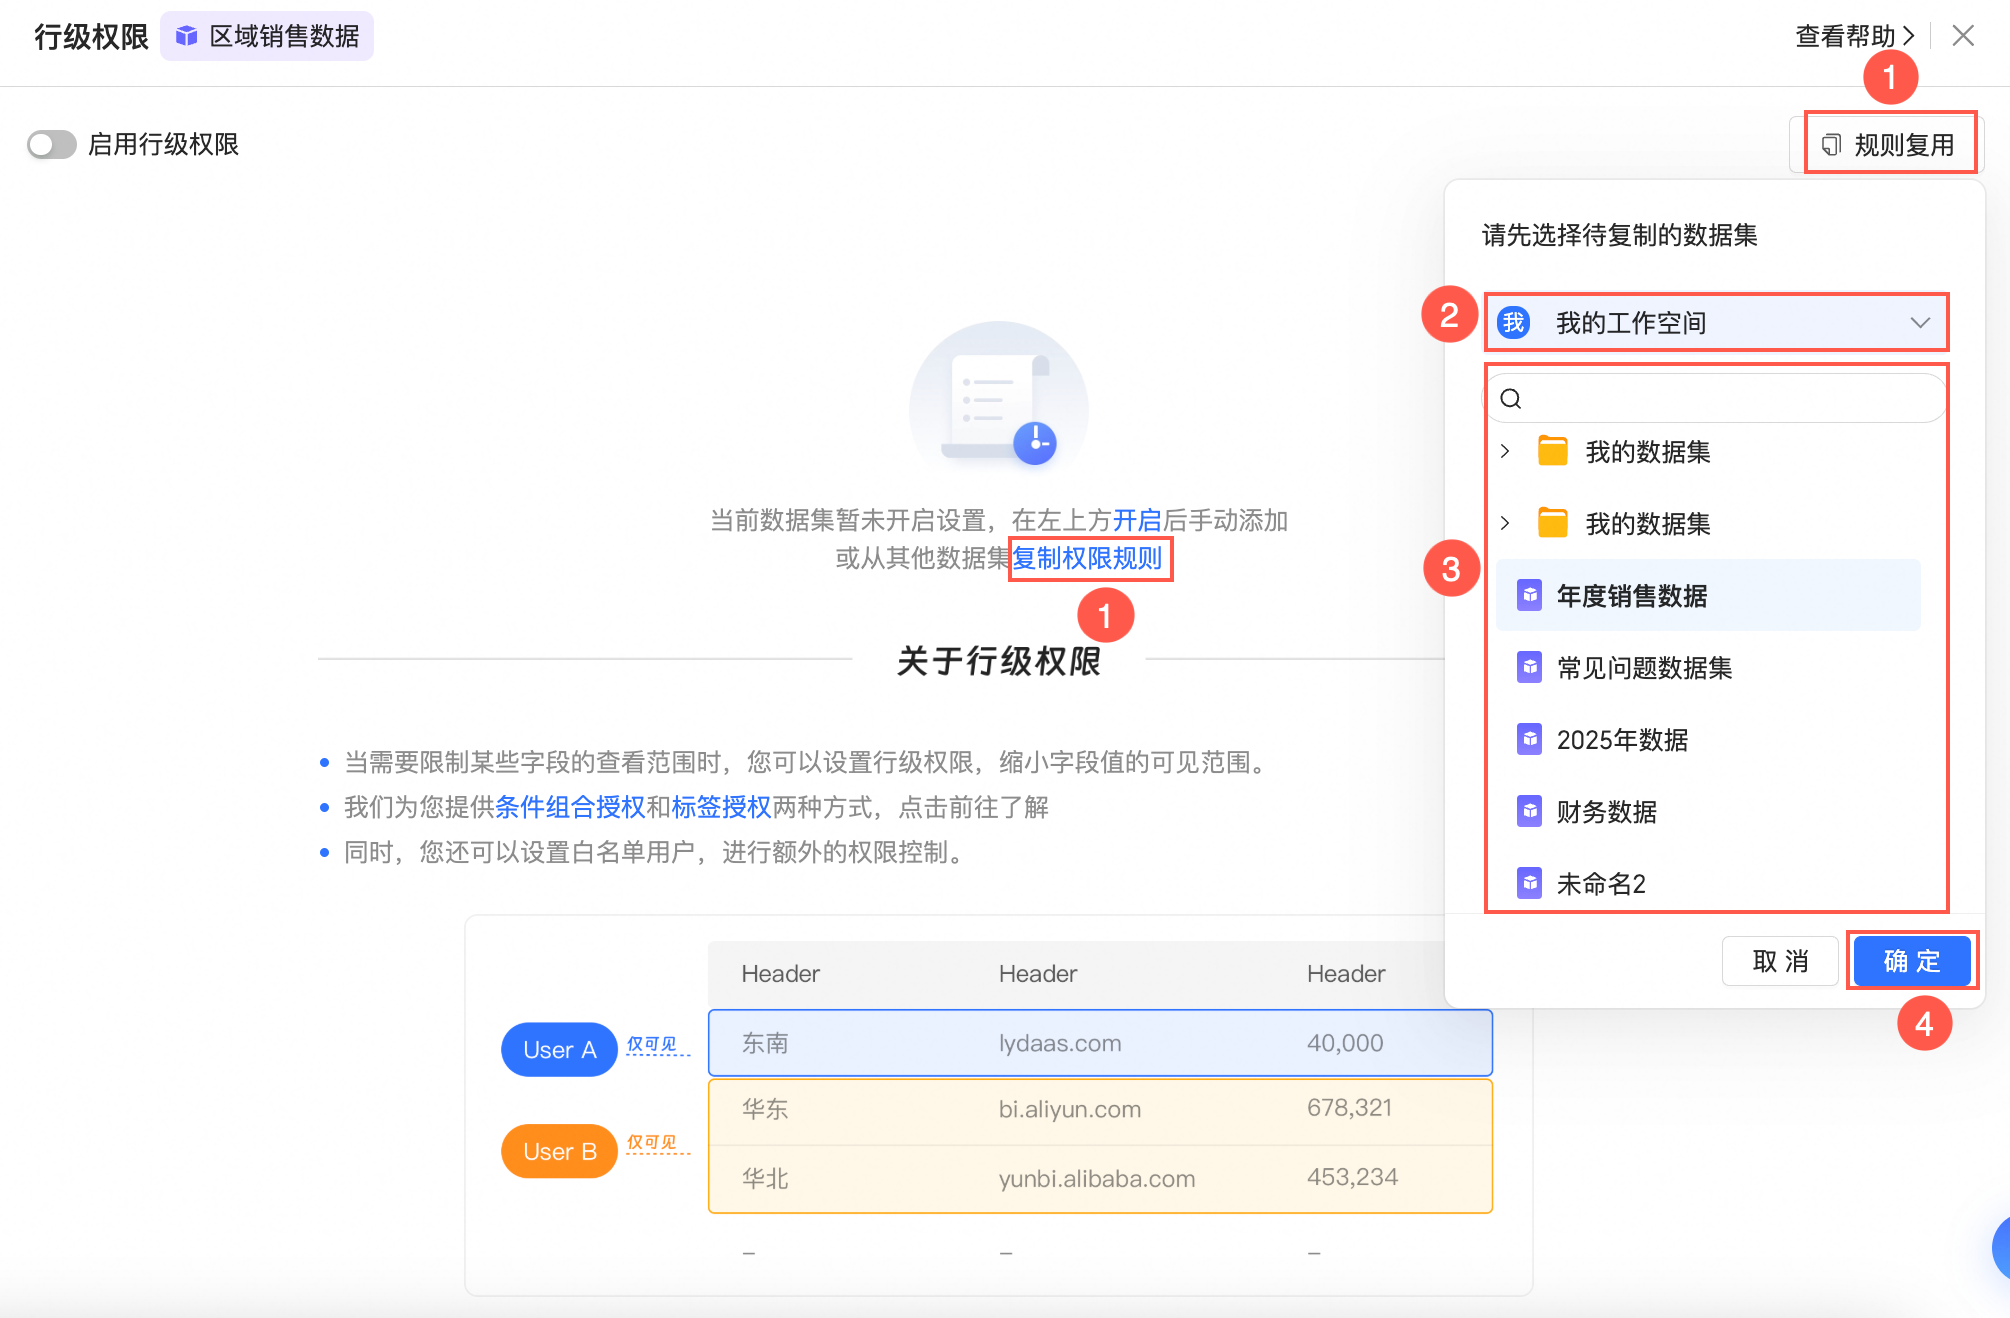Click the 未命名2 dataset icon

(1529, 884)
